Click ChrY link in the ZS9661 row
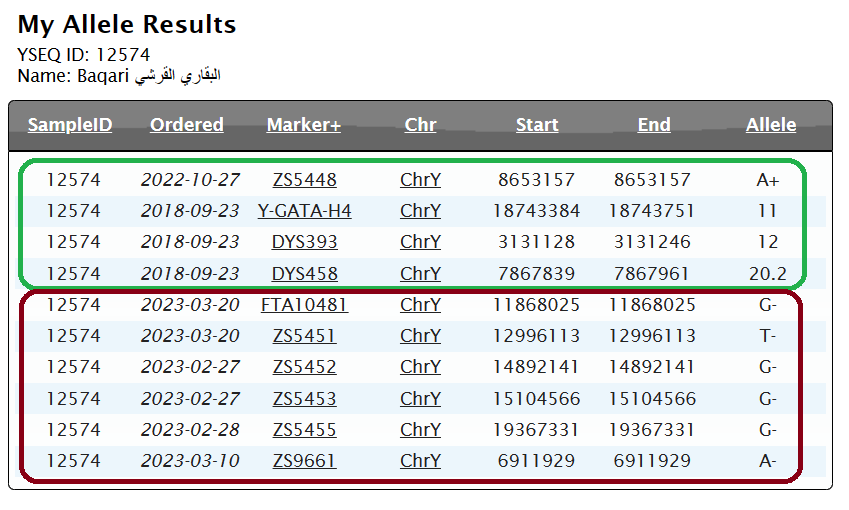 420,461
